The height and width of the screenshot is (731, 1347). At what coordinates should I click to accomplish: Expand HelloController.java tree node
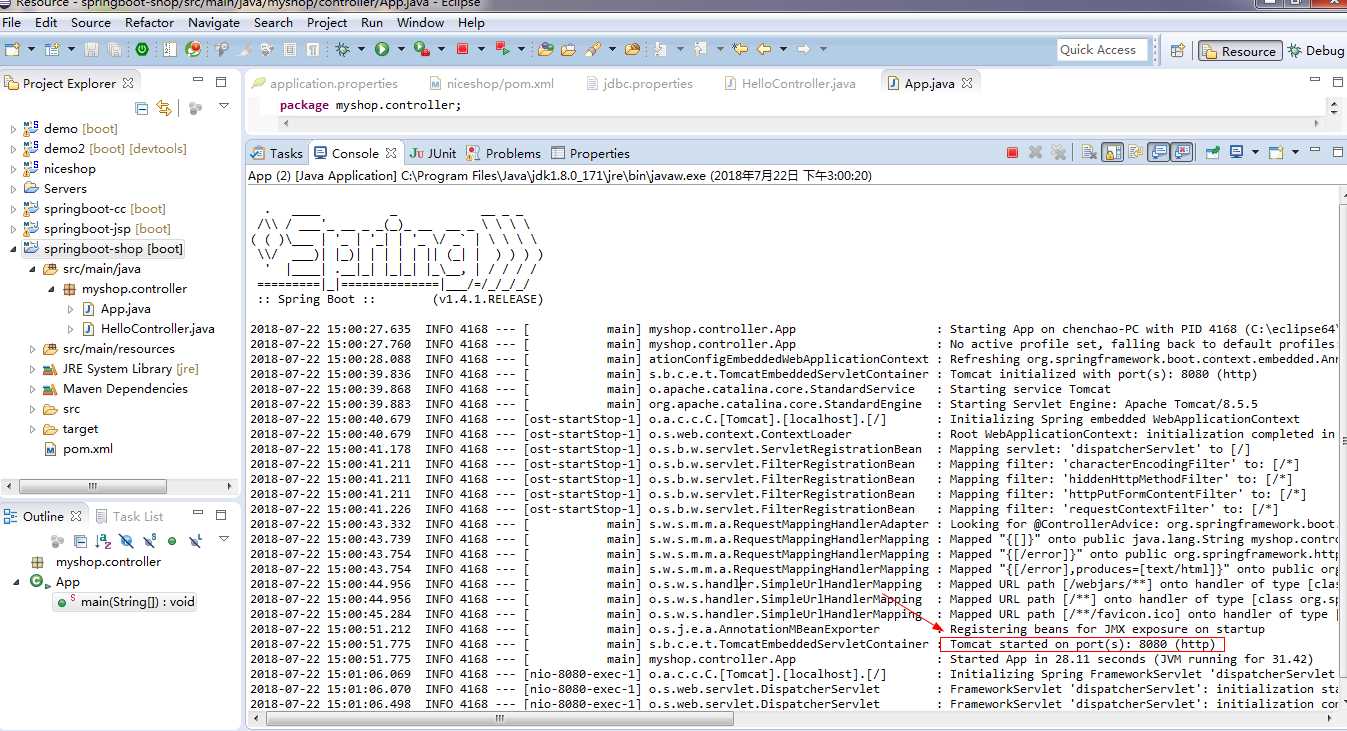pos(70,329)
